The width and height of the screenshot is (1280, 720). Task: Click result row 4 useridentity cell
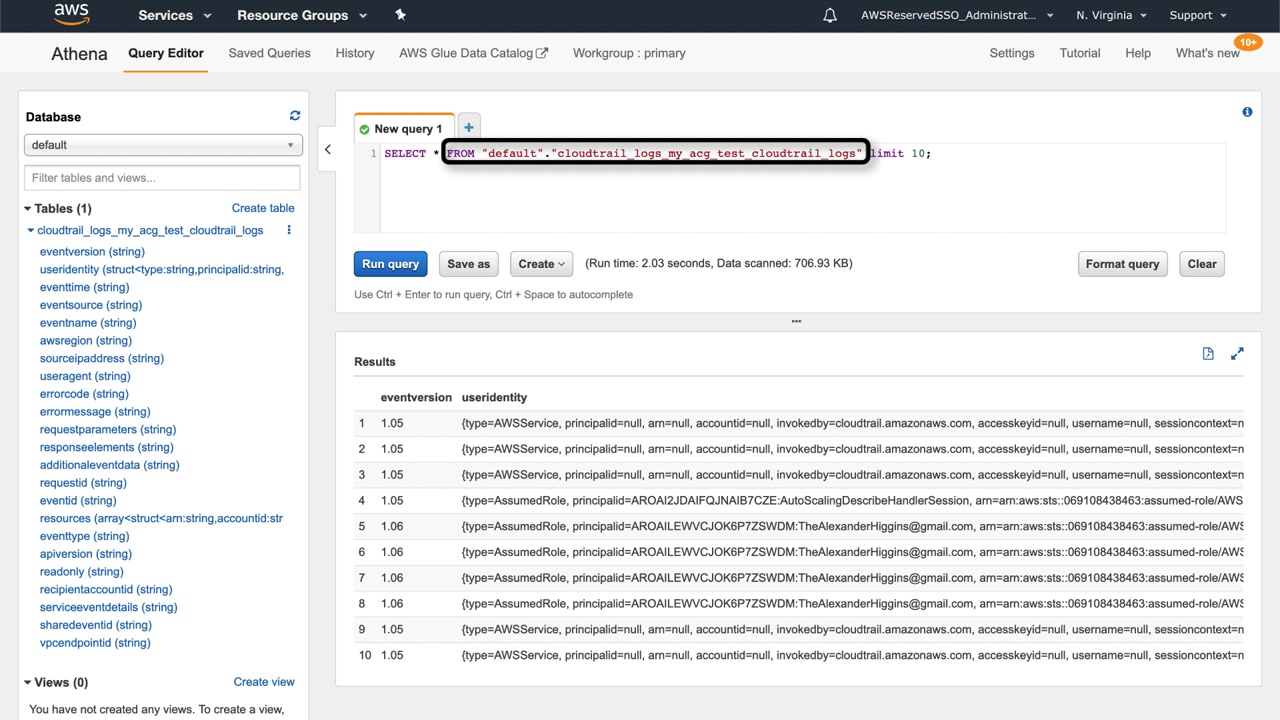(852, 501)
